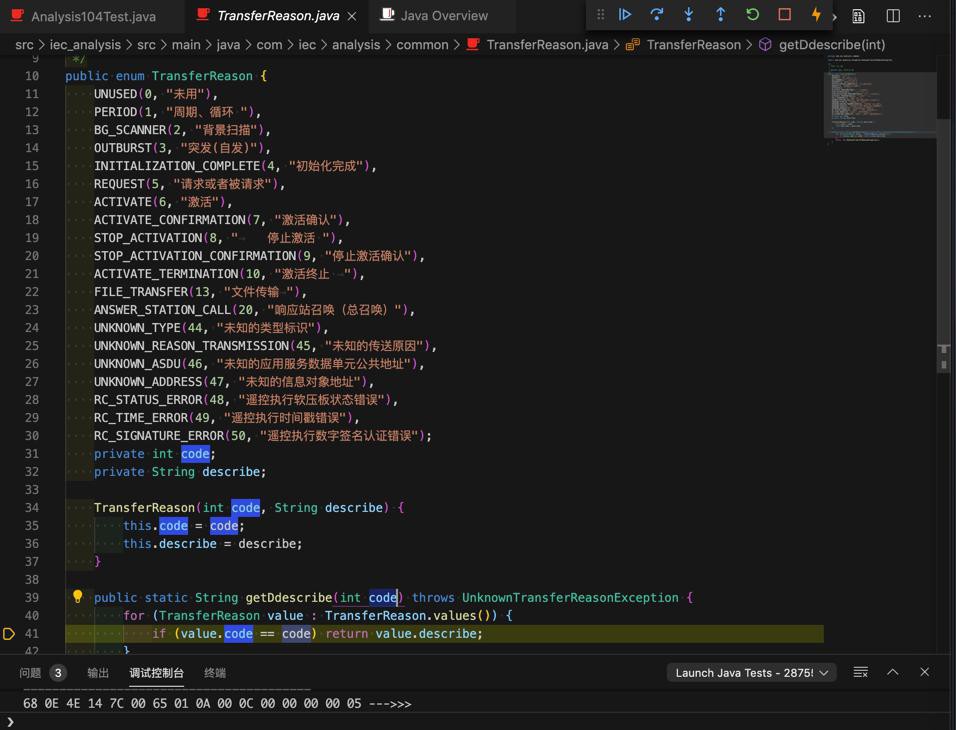Click the Hot Code Replace lightning icon
The width and height of the screenshot is (956, 730).
816,15
